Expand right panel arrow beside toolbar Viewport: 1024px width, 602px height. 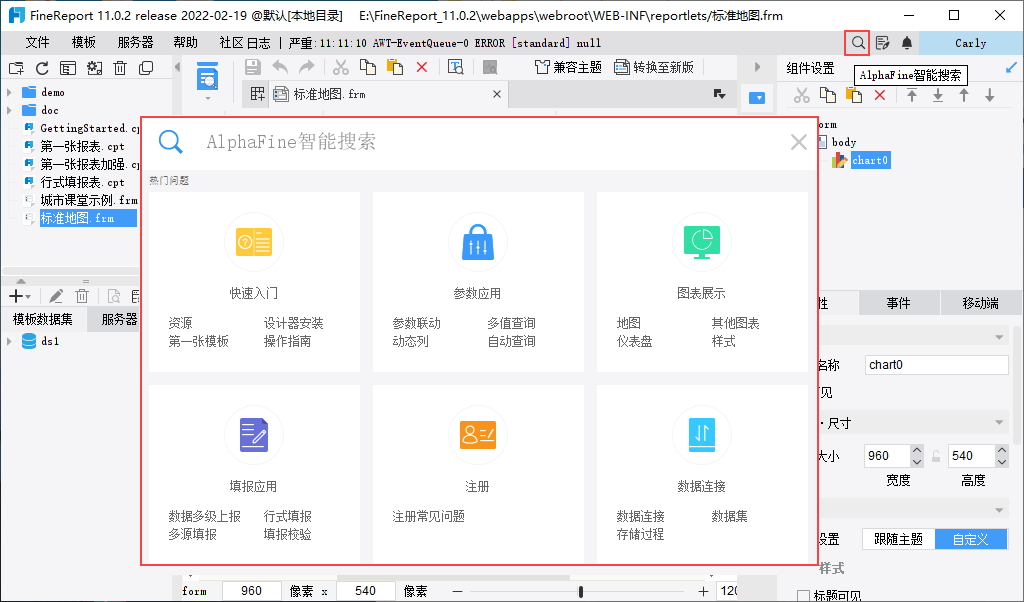tap(757, 67)
